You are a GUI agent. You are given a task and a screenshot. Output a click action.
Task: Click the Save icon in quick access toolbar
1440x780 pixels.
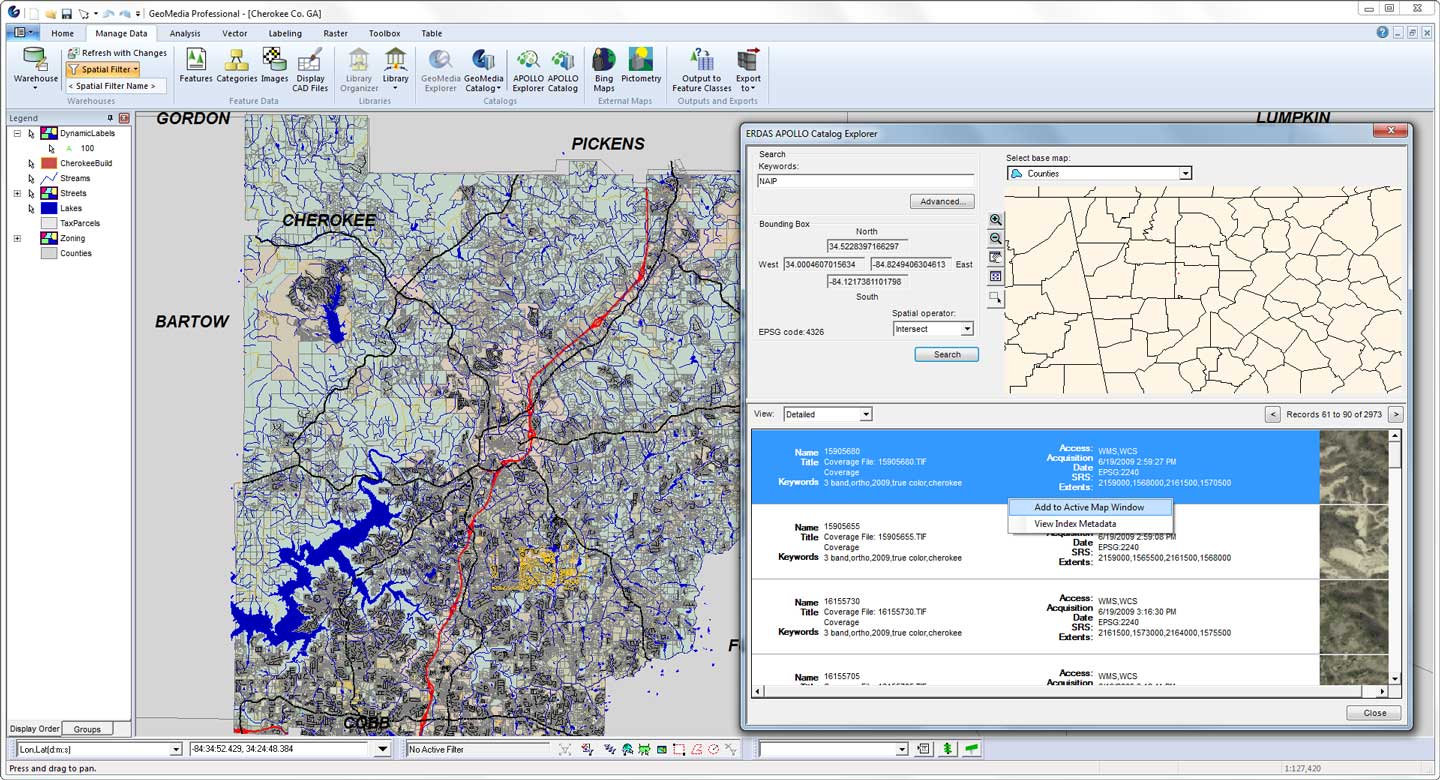[66, 13]
